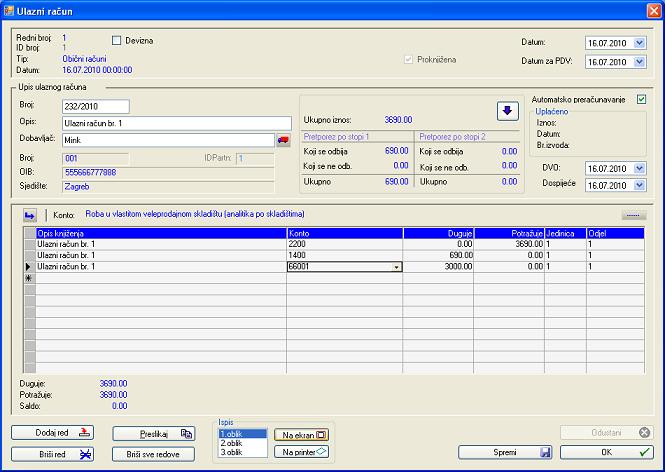Click the OIB field 555666777888
The height and width of the screenshot is (472, 665).
click(168, 173)
